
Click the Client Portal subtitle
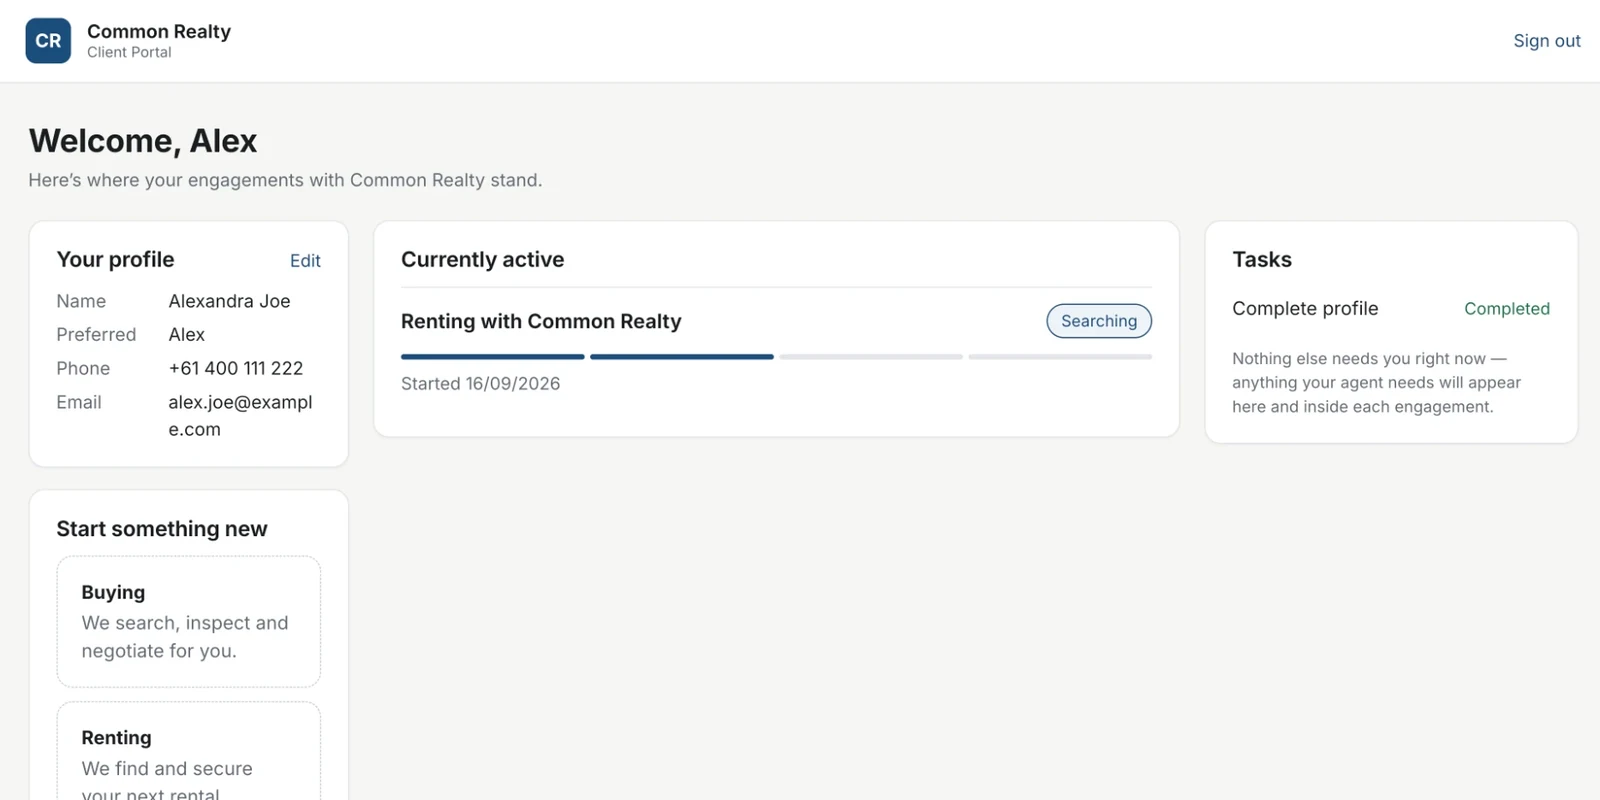tap(129, 53)
